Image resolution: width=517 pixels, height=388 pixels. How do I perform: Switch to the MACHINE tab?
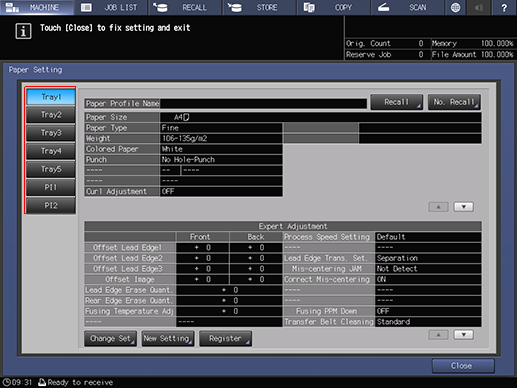[37, 7]
